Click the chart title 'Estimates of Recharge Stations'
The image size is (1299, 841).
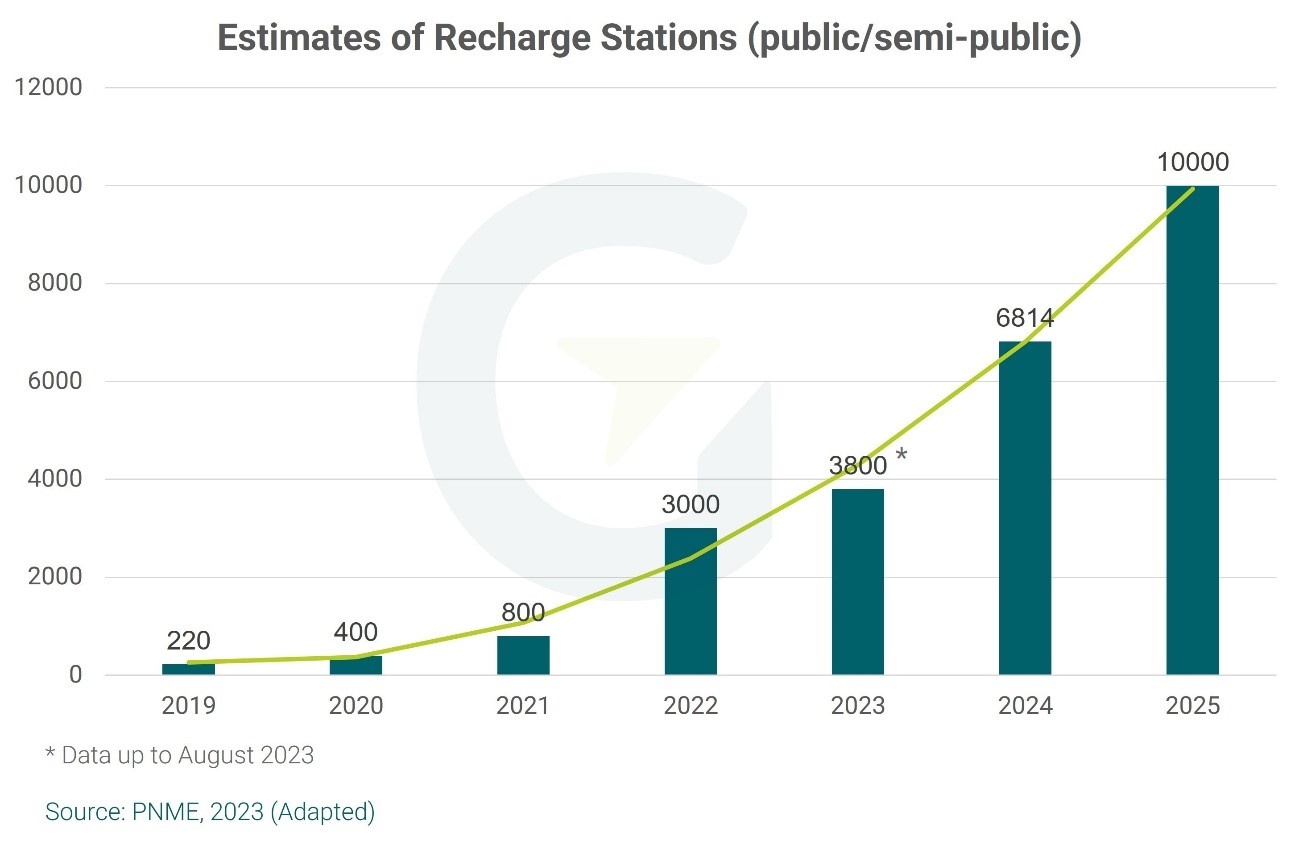click(x=649, y=39)
